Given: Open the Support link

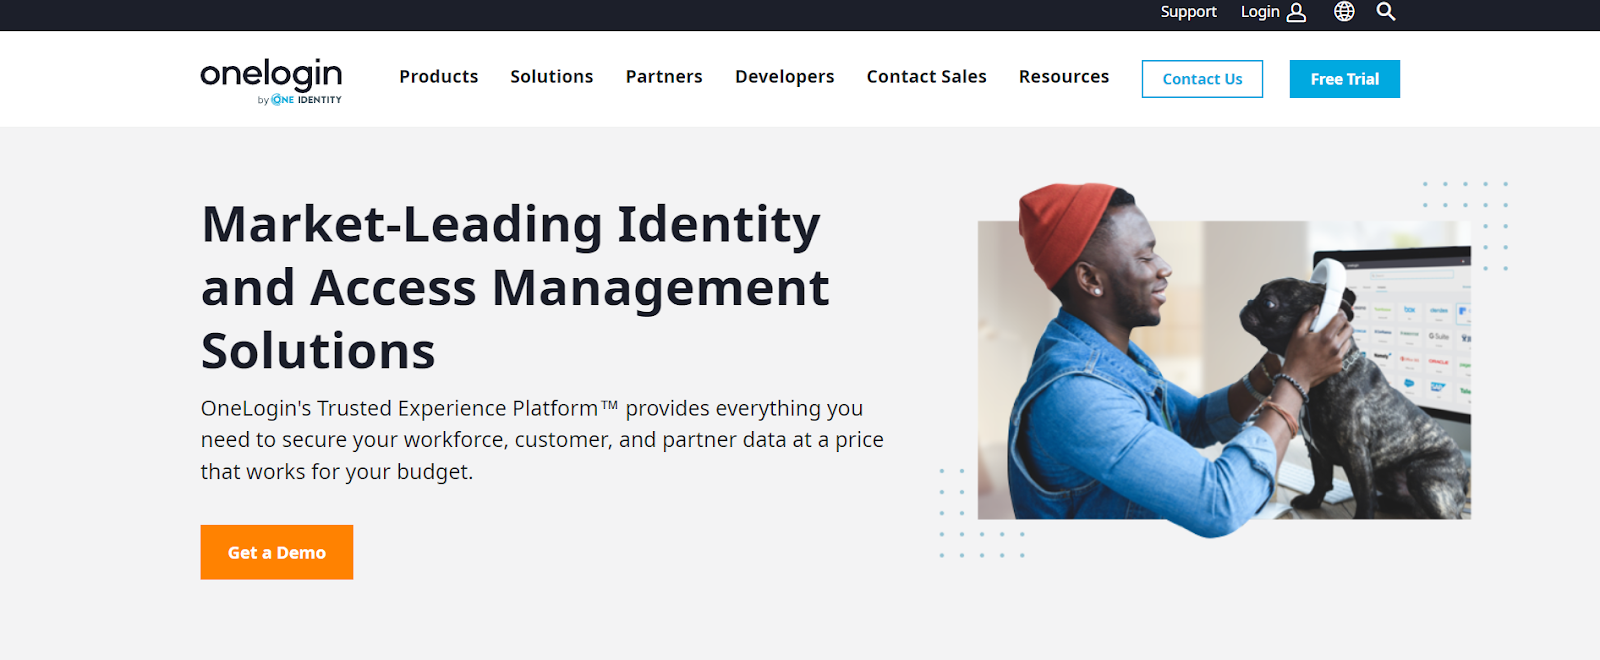Looking at the screenshot, I should (x=1188, y=11).
